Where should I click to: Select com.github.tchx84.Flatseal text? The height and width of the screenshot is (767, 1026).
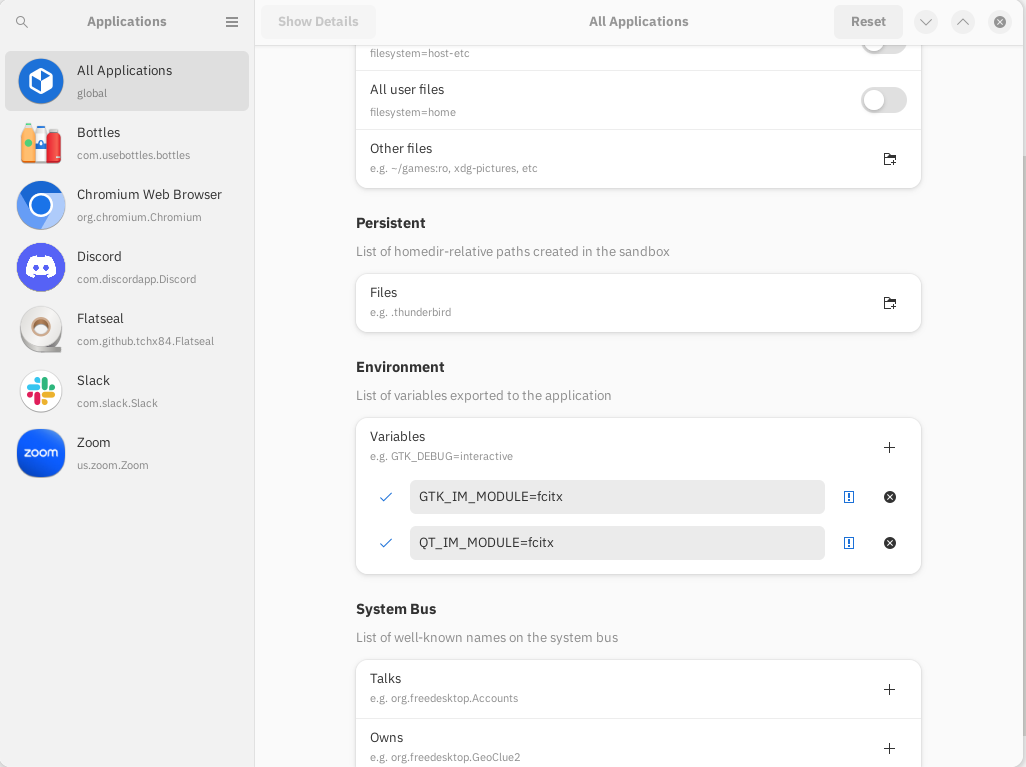point(145,342)
